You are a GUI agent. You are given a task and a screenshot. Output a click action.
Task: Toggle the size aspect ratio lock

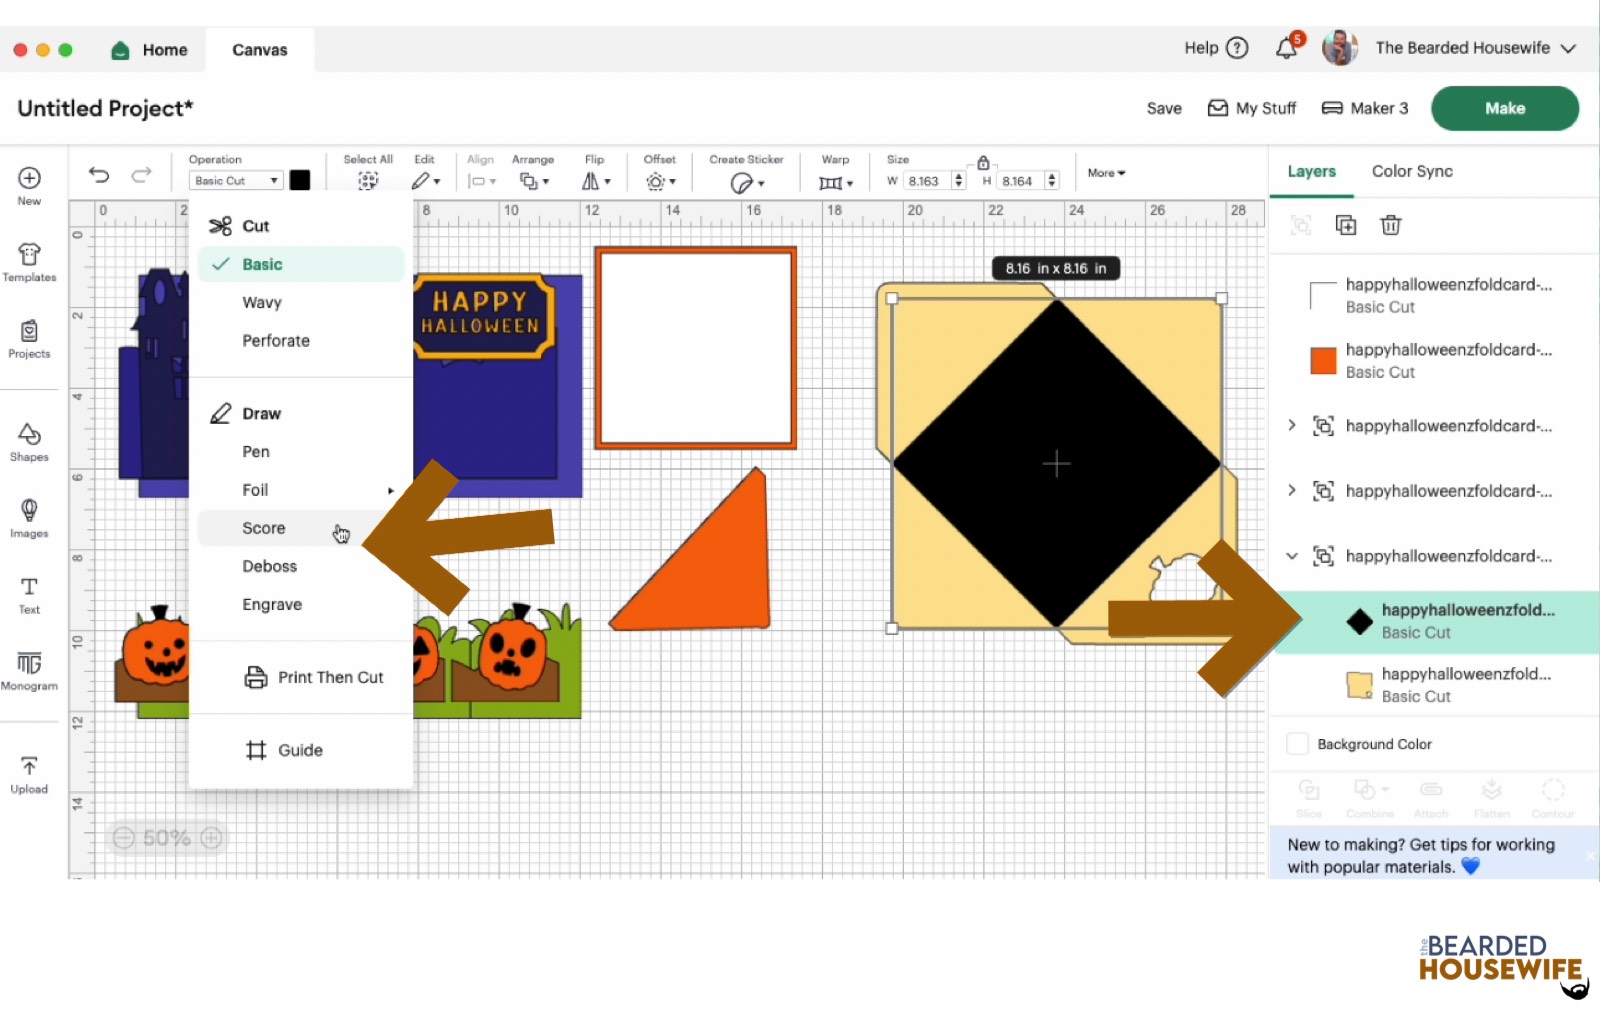coord(983,162)
